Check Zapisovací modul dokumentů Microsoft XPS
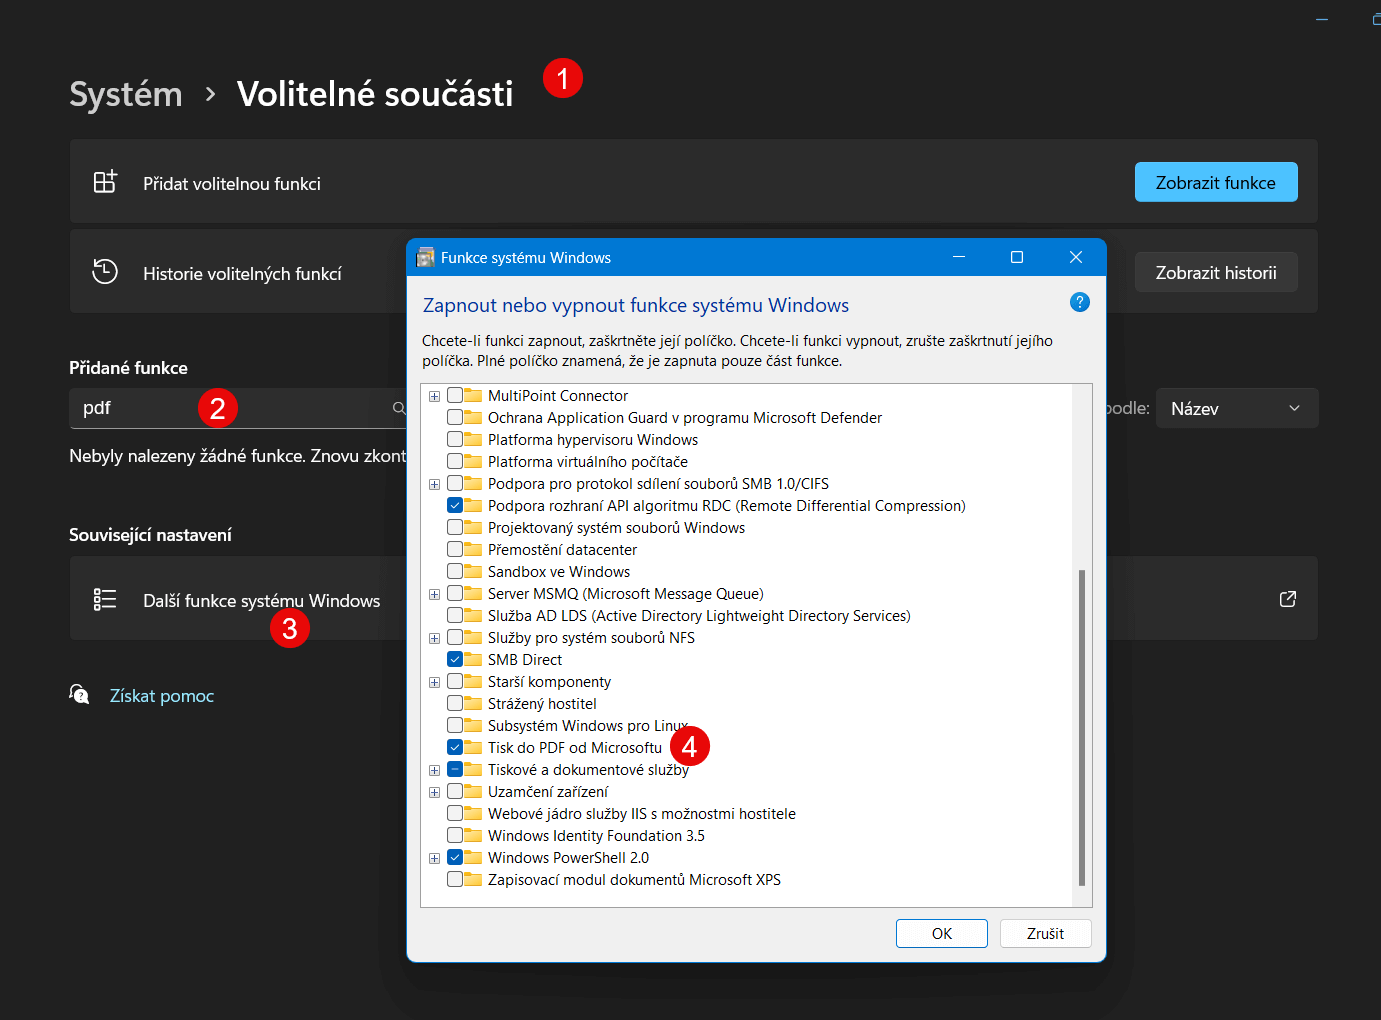Viewport: 1381px width, 1020px height. click(455, 879)
